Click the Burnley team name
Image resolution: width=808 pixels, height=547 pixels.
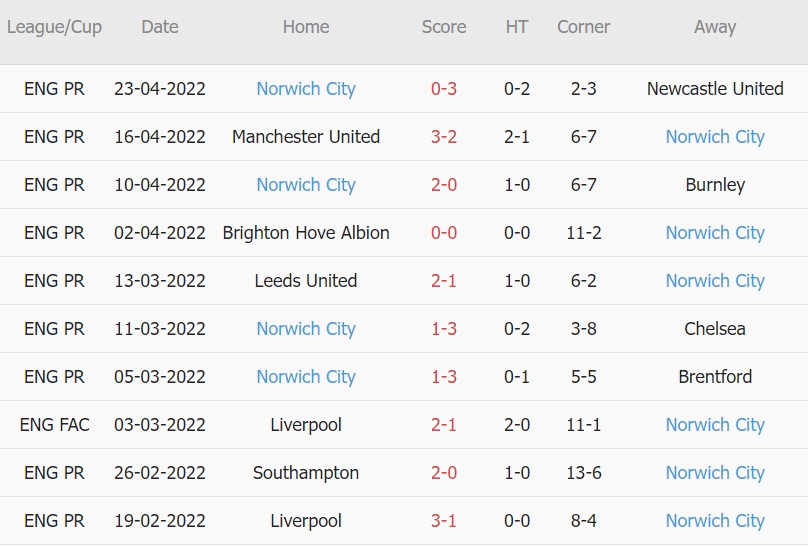(x=715, y=185)
